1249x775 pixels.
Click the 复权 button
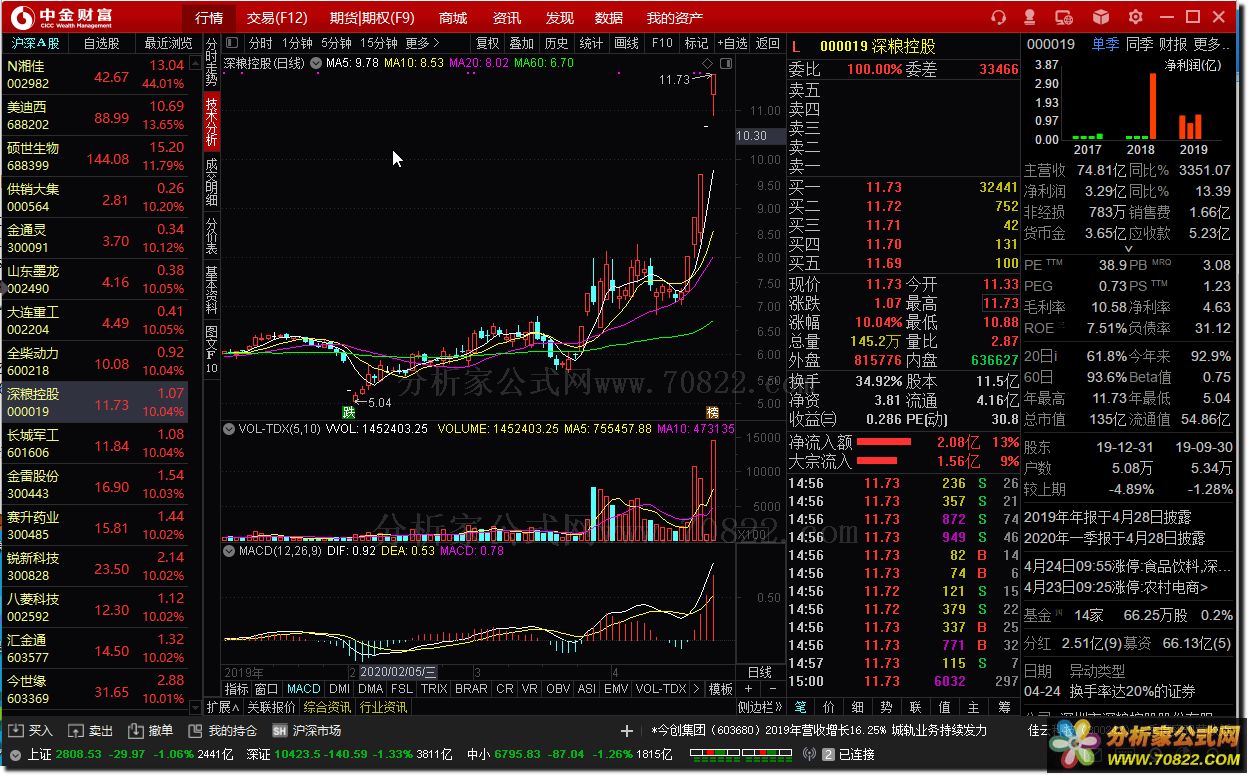487,43
